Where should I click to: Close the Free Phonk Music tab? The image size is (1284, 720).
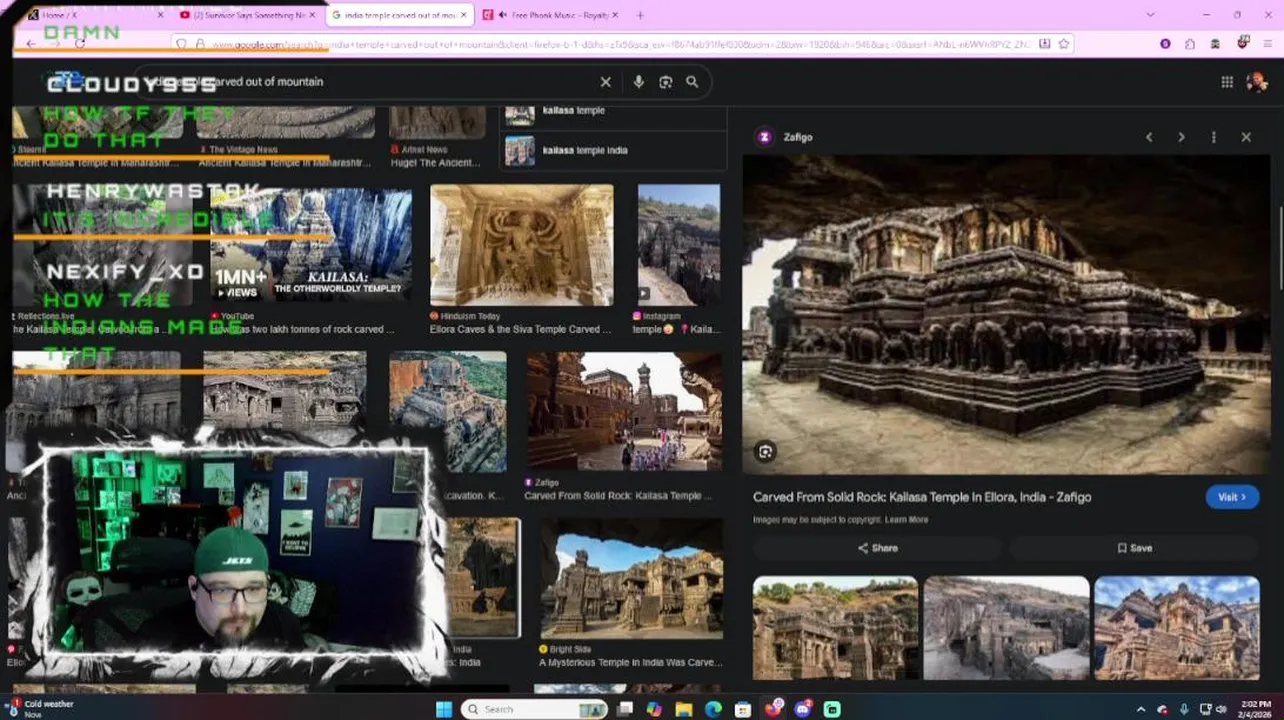pos(614,15)
